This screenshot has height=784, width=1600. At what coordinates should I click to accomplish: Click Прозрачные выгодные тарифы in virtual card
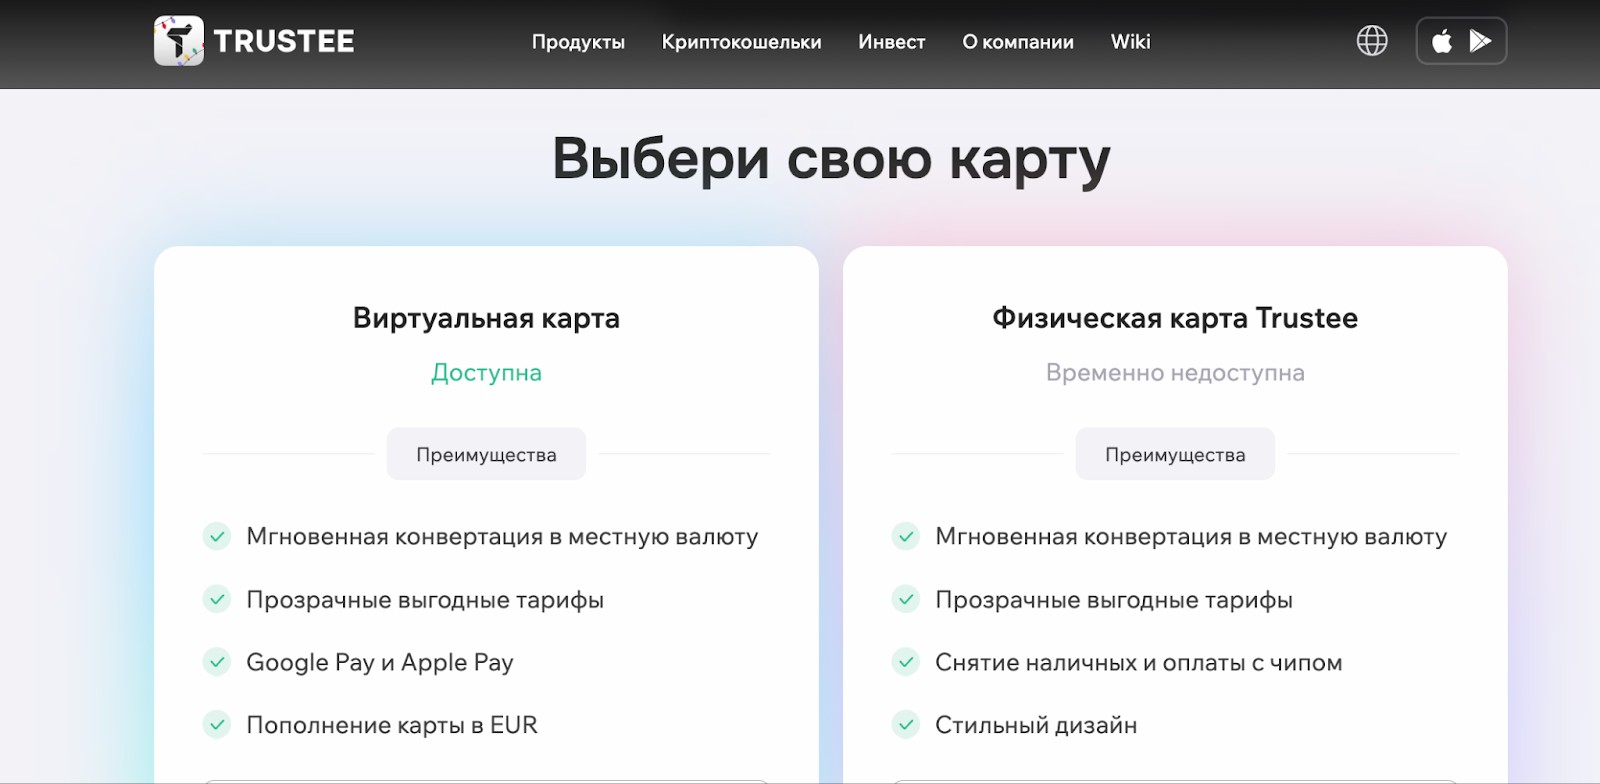pyautogui.click(x=425, y=600)
